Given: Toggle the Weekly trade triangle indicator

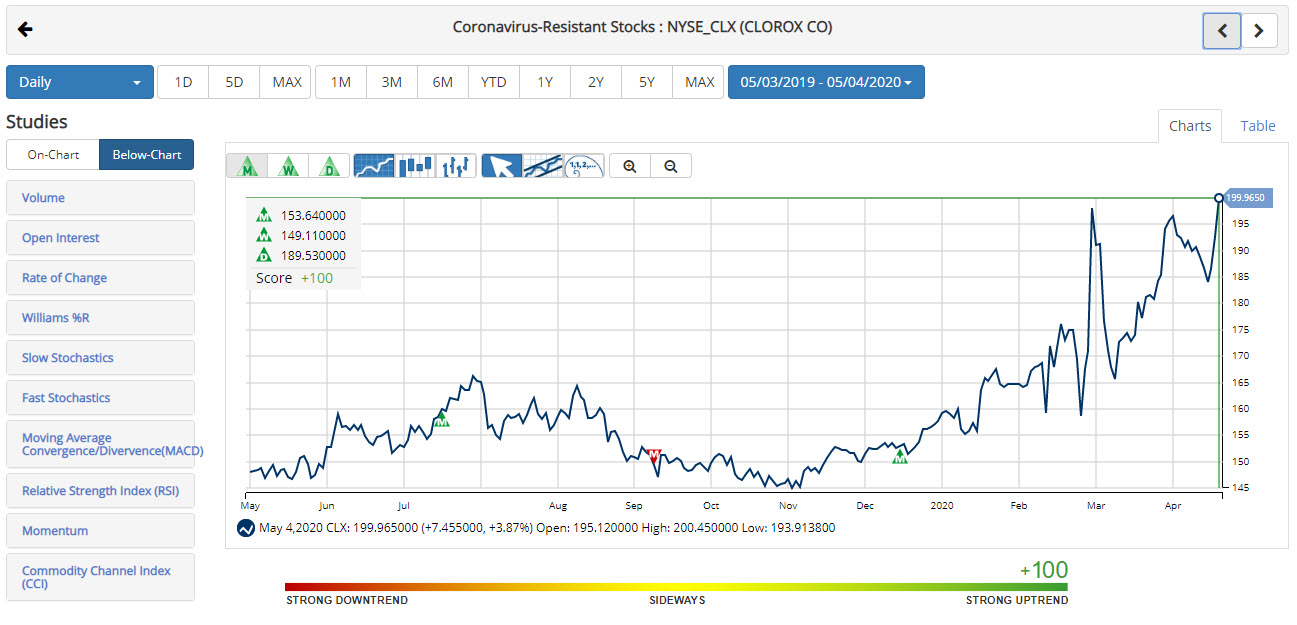Looking at the screenshot, I should click(x=288, y=166).
